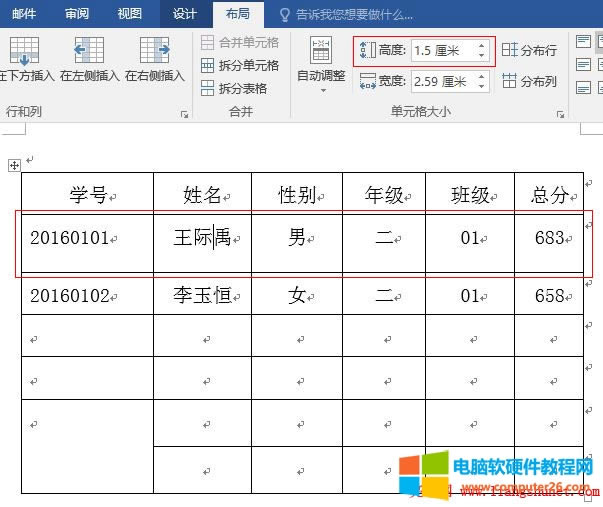Click 班级 cell 01 in 李玉恒 row

[470, 295]
